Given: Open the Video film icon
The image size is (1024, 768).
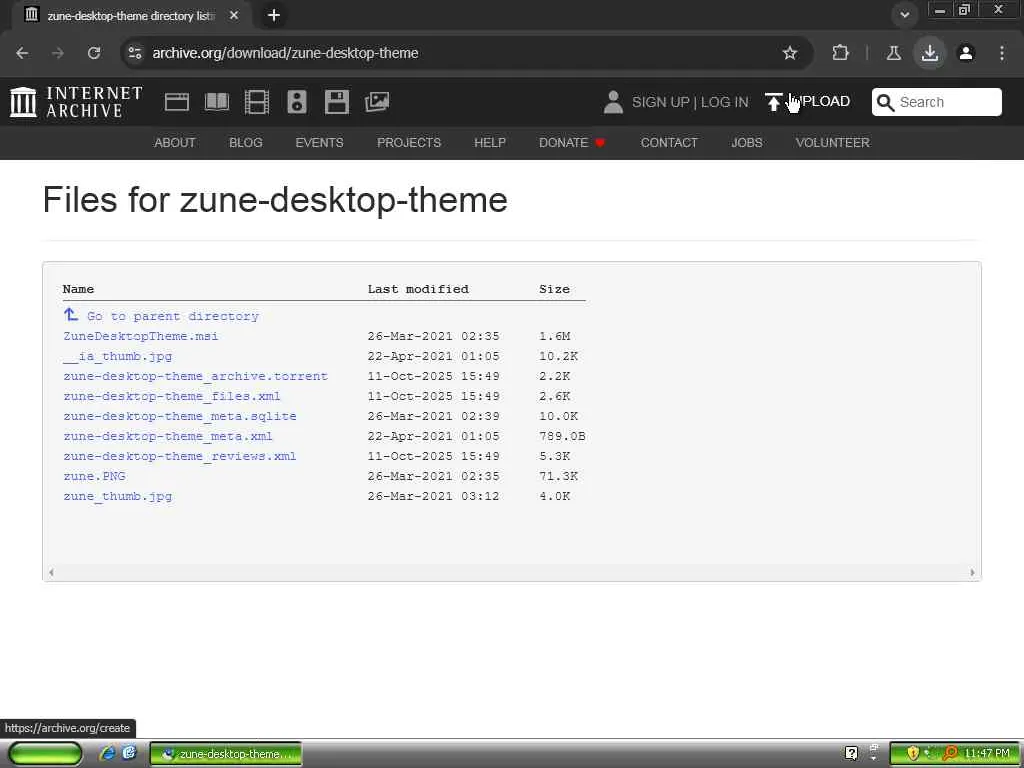Looking at the screenshot, I should coord(257,102).
